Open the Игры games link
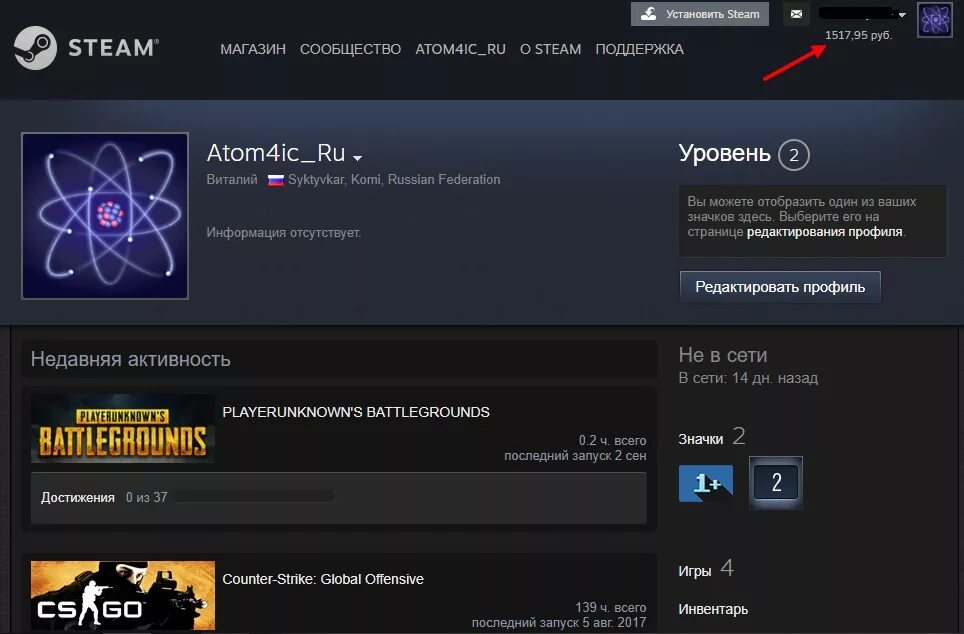Screen dimensions: 964x634 coord(695,571)
